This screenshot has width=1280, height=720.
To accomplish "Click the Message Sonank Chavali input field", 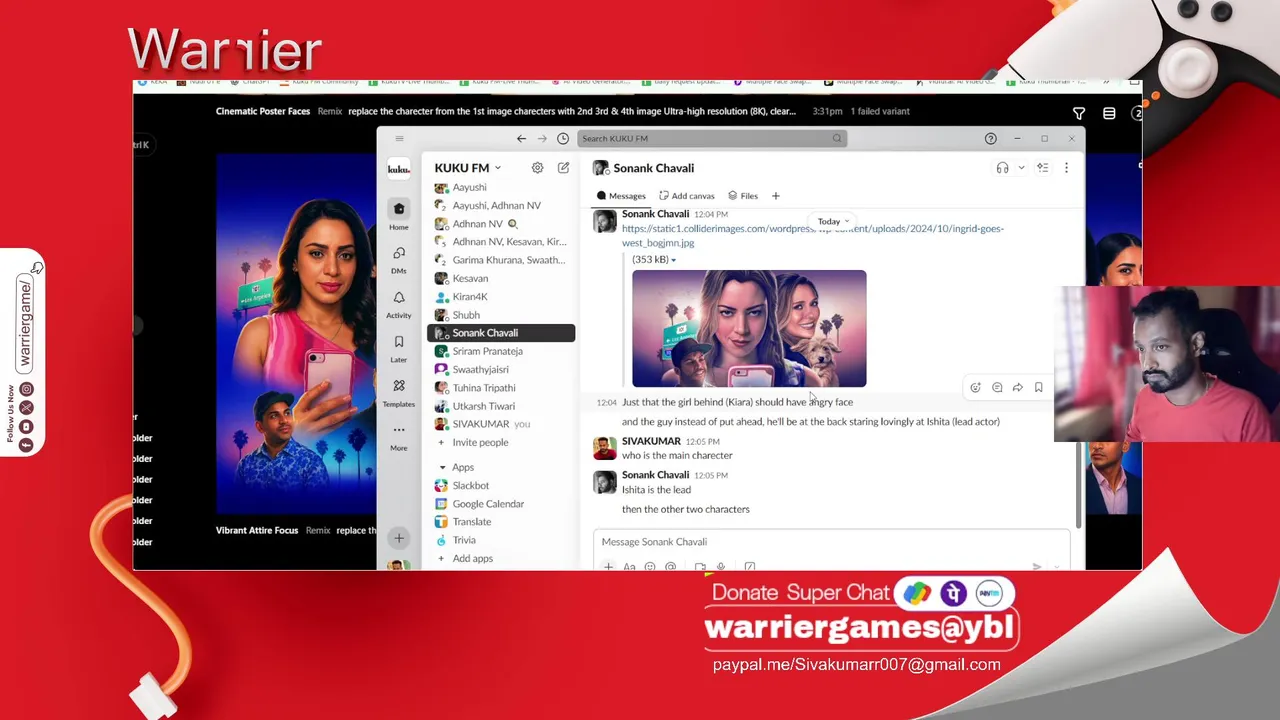I will click(x=831, y=542).
